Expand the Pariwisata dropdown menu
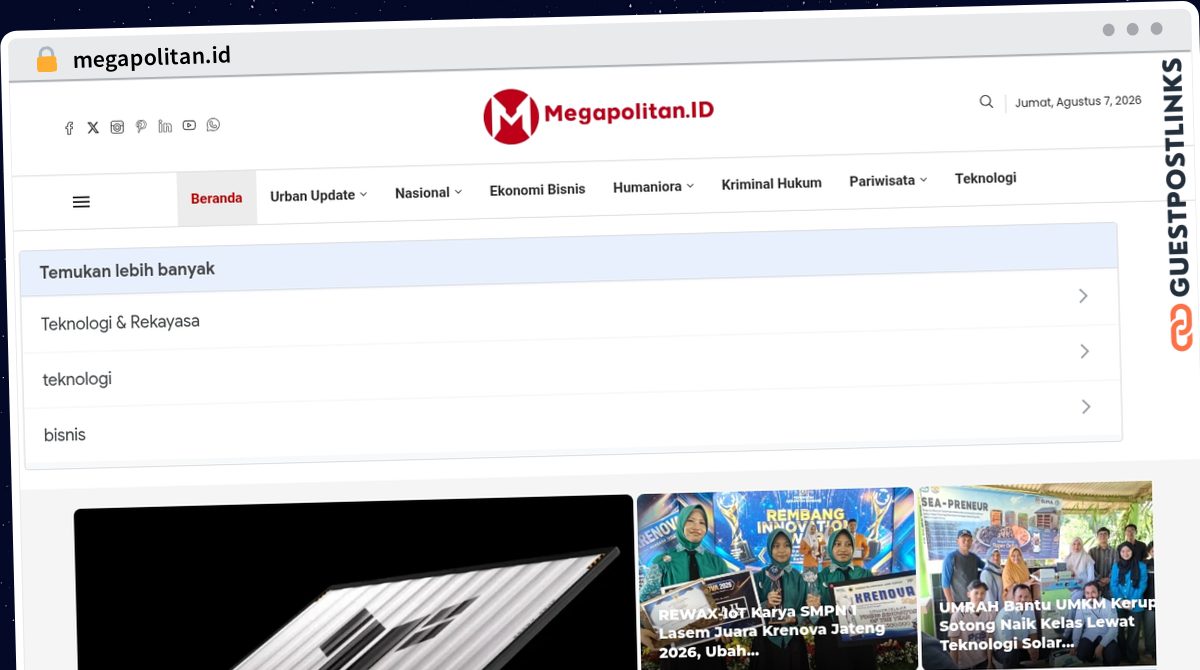Image resolution: width=1200 pixels, height=670 pixels. coord(888,181)
